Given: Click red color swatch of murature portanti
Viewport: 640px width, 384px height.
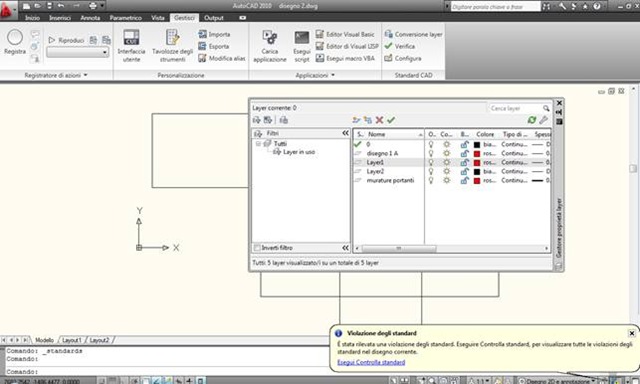Looking at the screenshot, I should tap(477, 180).
